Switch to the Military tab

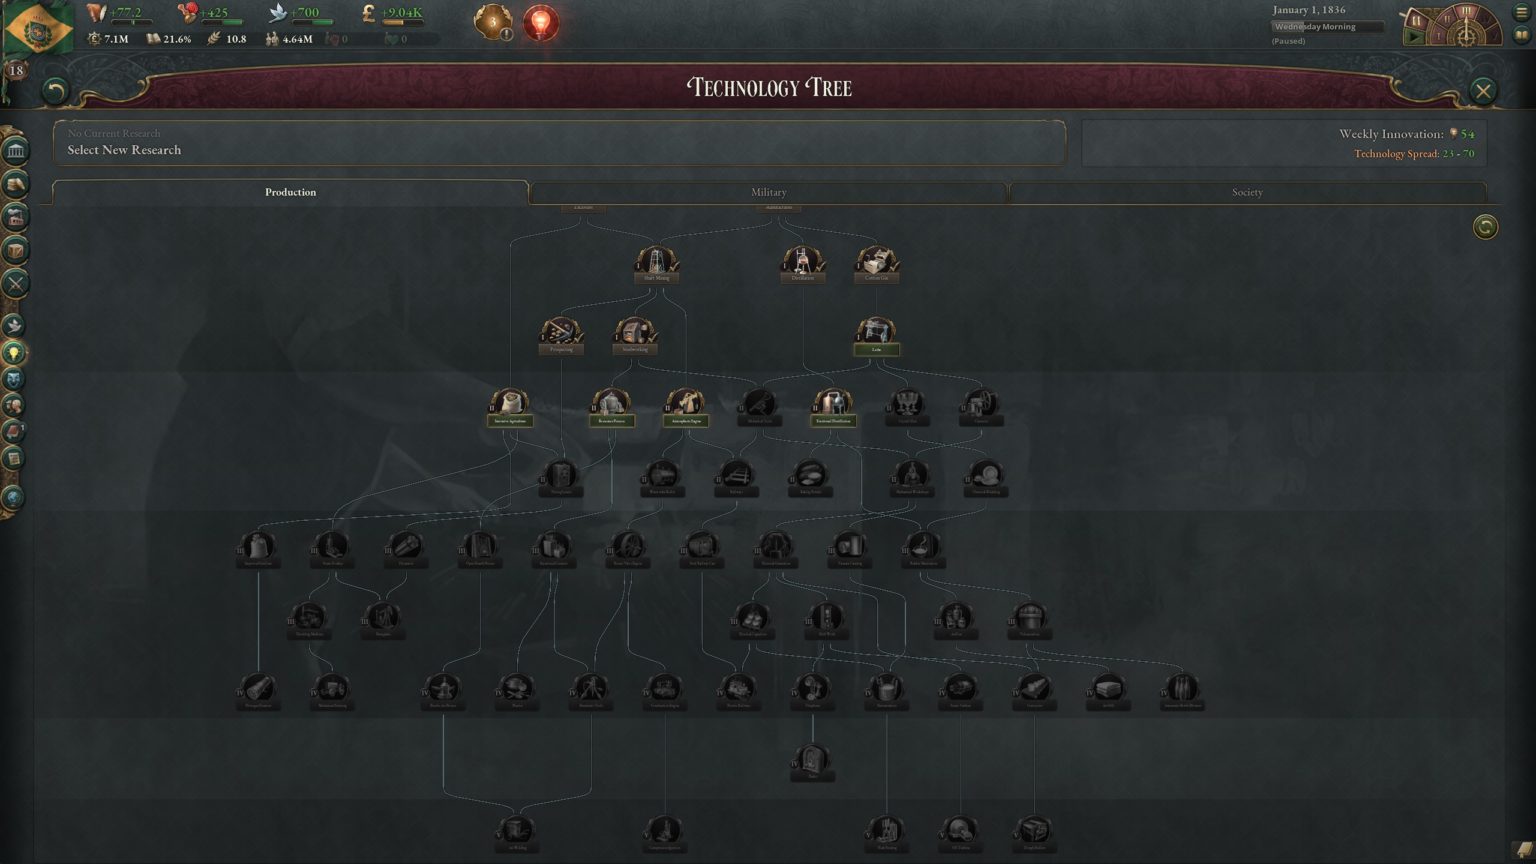[x=768, y=192]
